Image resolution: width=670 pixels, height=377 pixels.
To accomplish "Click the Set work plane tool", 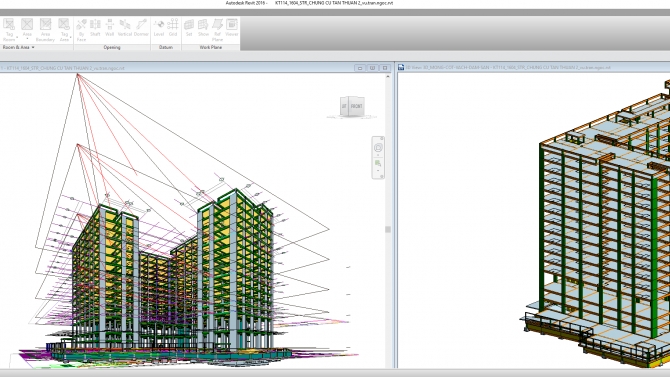I will click(x=189, y=27).
